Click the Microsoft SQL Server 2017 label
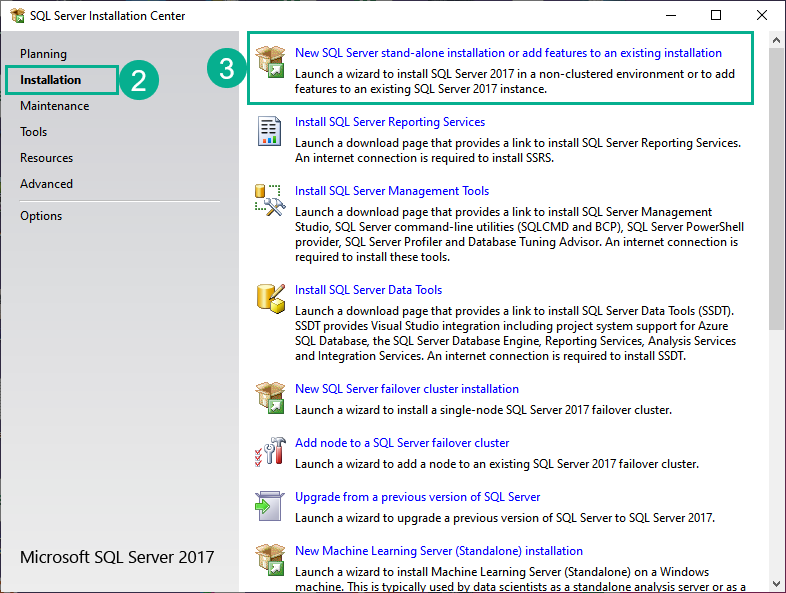786x593 pixels. 117,557
